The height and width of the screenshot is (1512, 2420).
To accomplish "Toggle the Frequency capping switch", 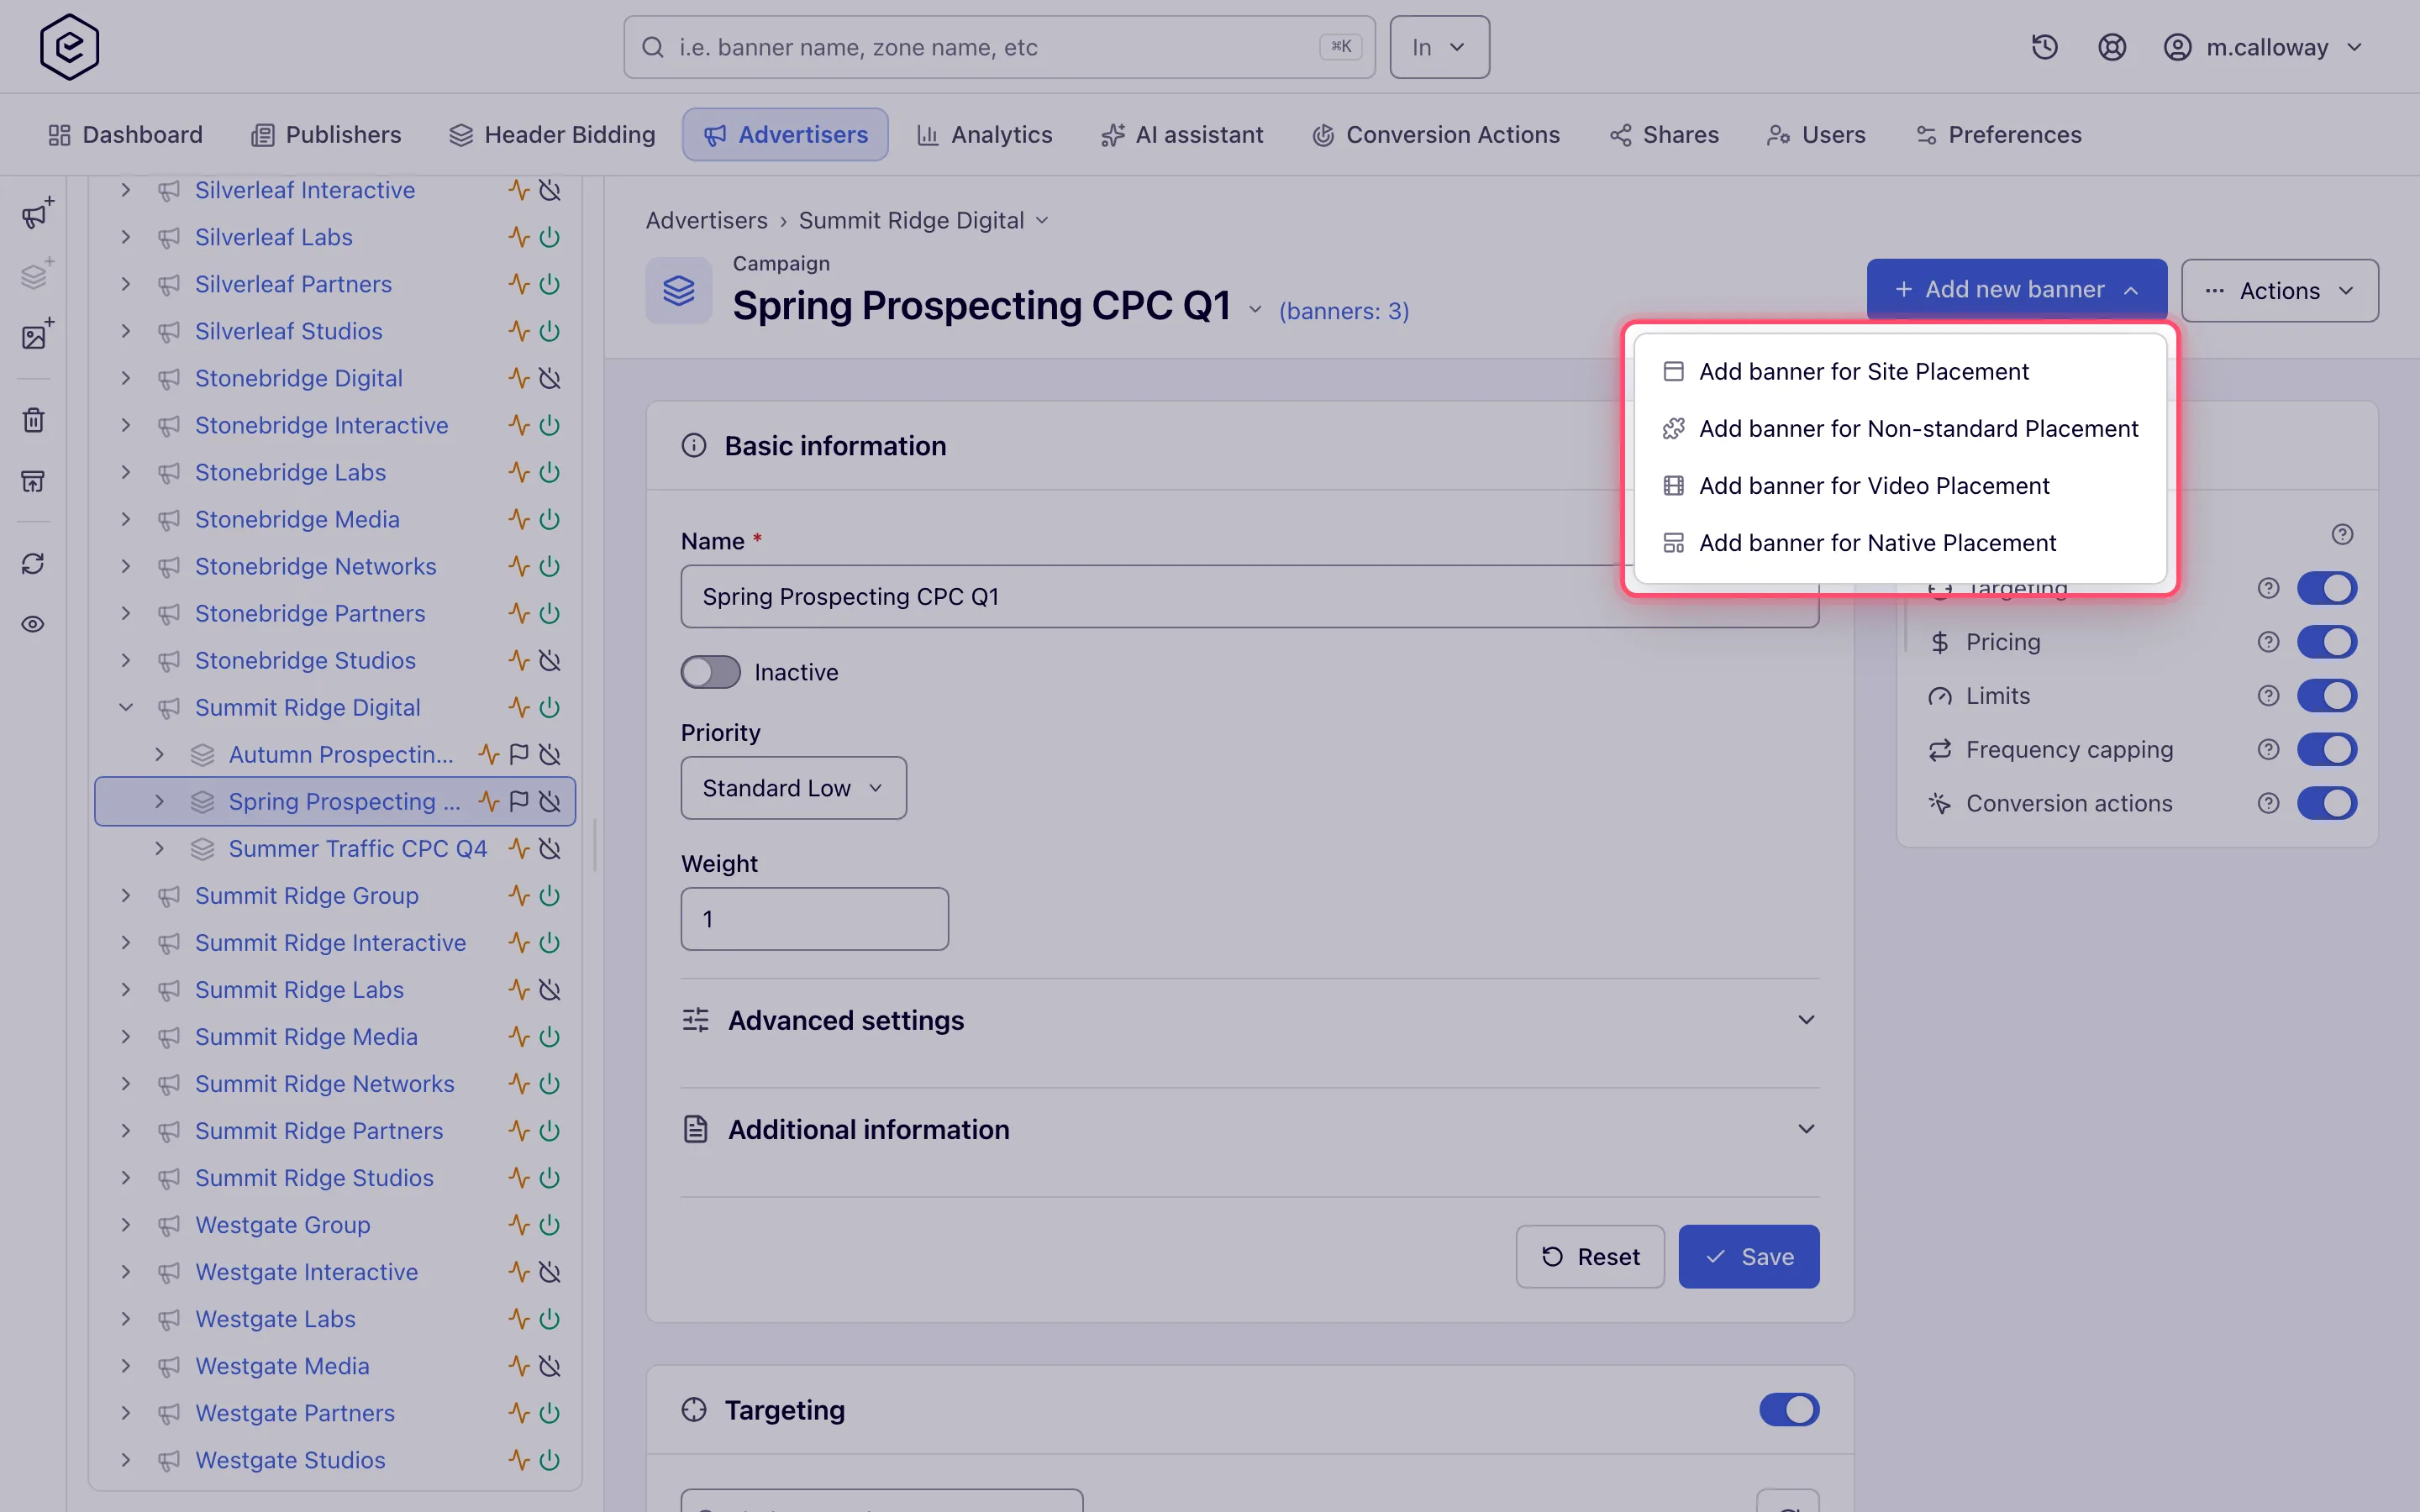I will point(2326,749).
